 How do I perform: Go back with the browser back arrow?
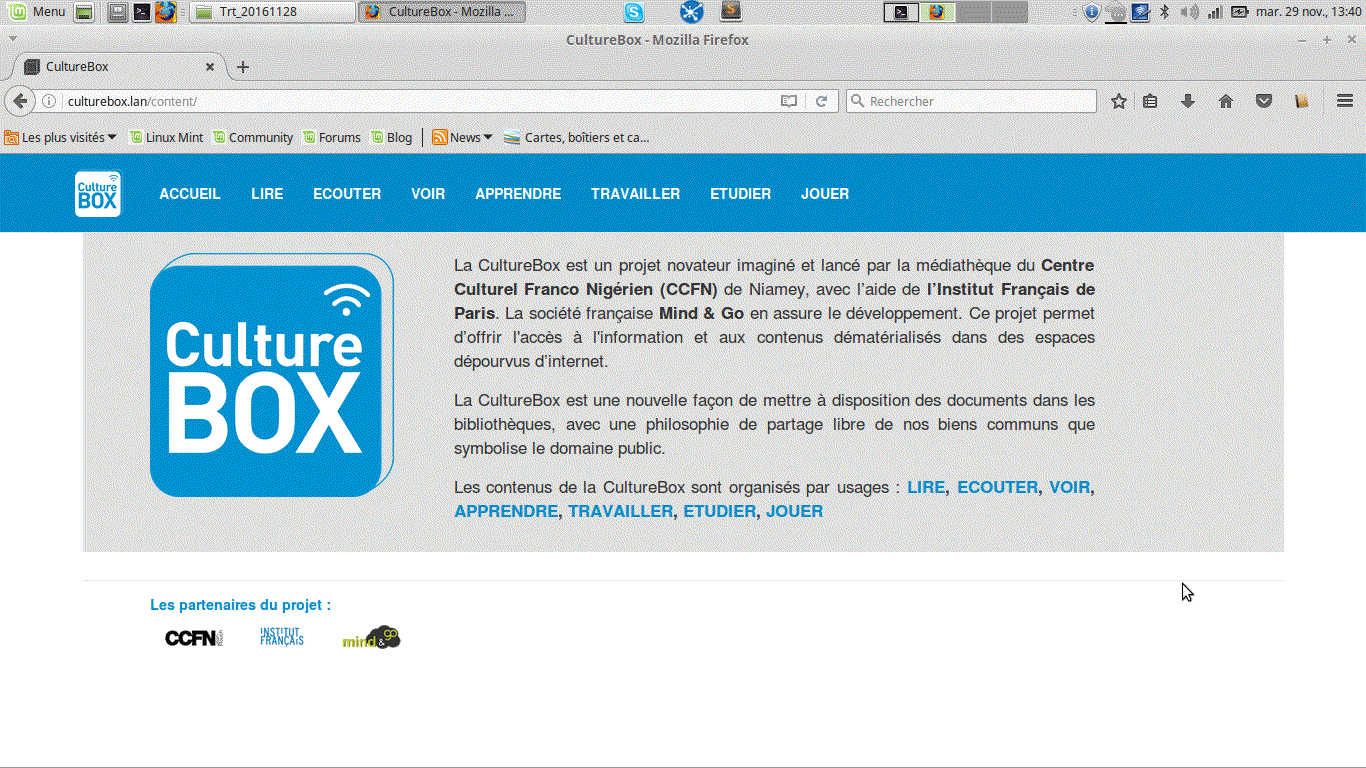point(20,101)
